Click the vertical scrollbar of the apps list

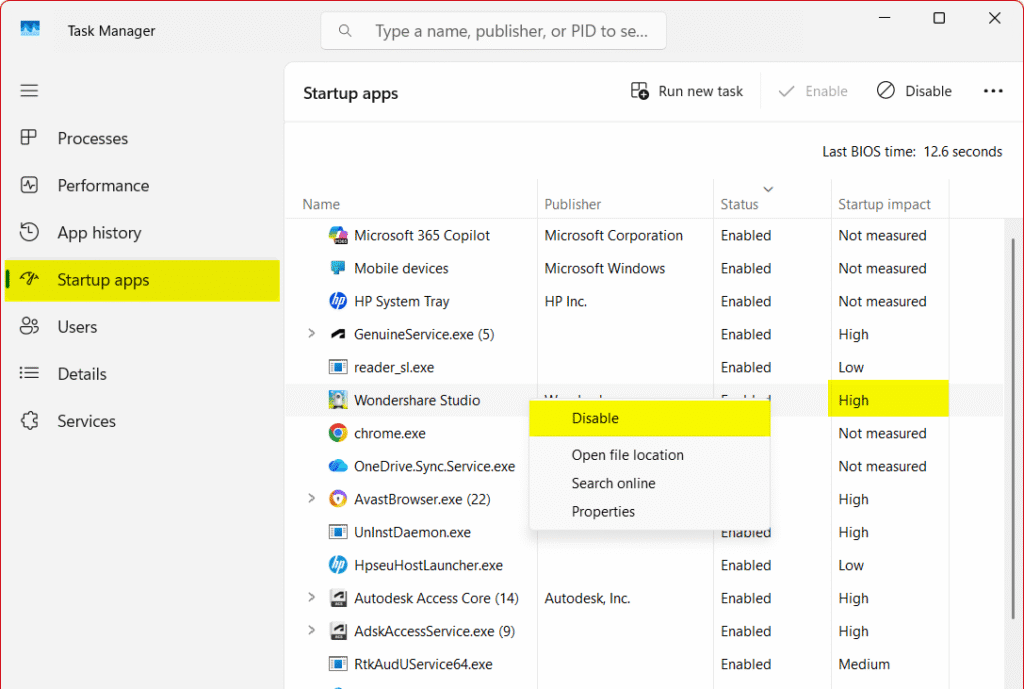1013,428
